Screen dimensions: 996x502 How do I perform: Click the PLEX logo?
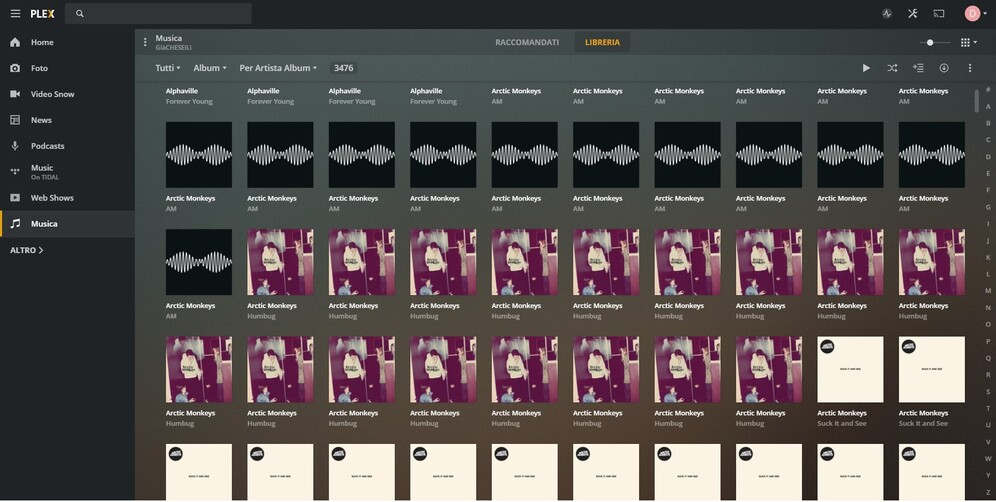(x=43, y=13)
